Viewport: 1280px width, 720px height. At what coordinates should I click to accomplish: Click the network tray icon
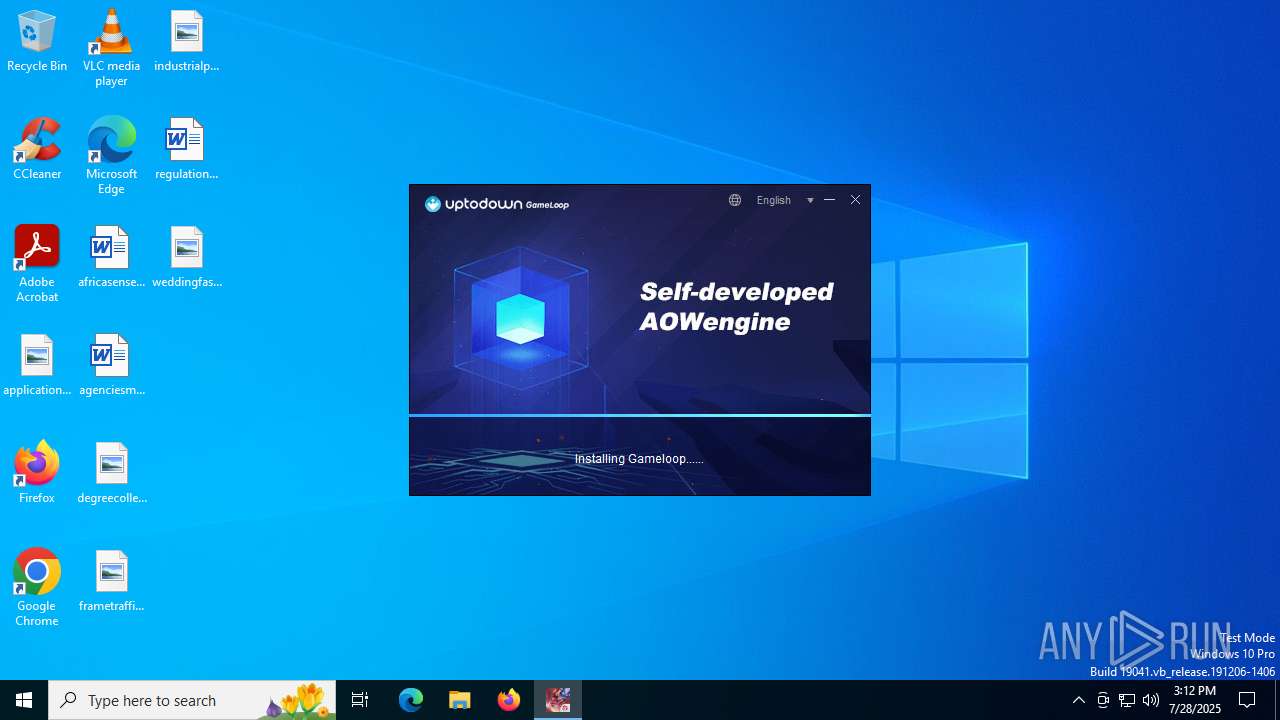pos(1127,700)
